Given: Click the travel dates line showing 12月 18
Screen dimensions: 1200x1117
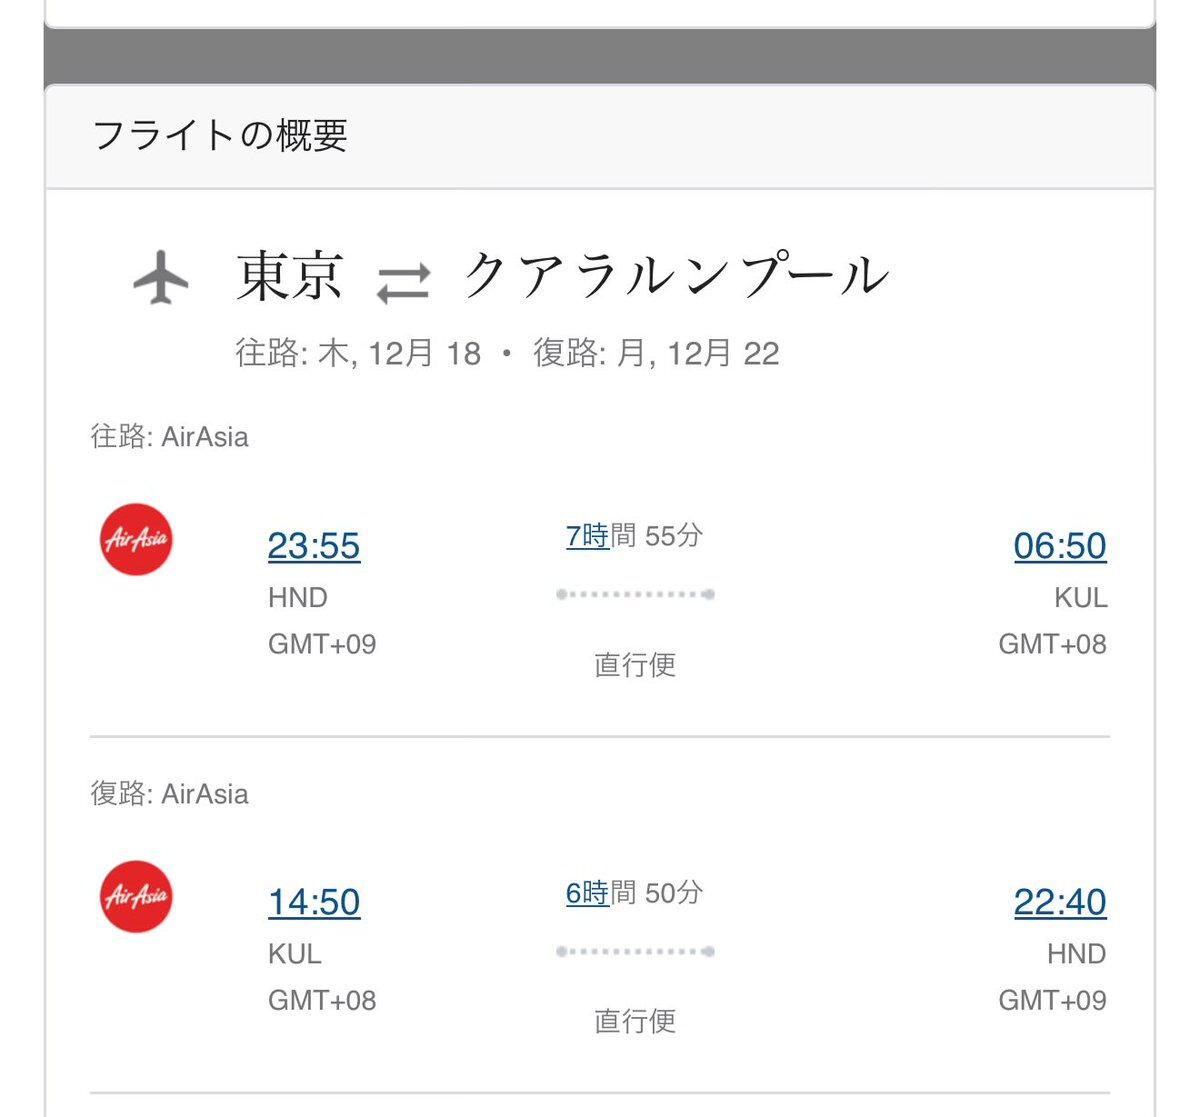Looking at the screenshot, I should coord(507,353).
